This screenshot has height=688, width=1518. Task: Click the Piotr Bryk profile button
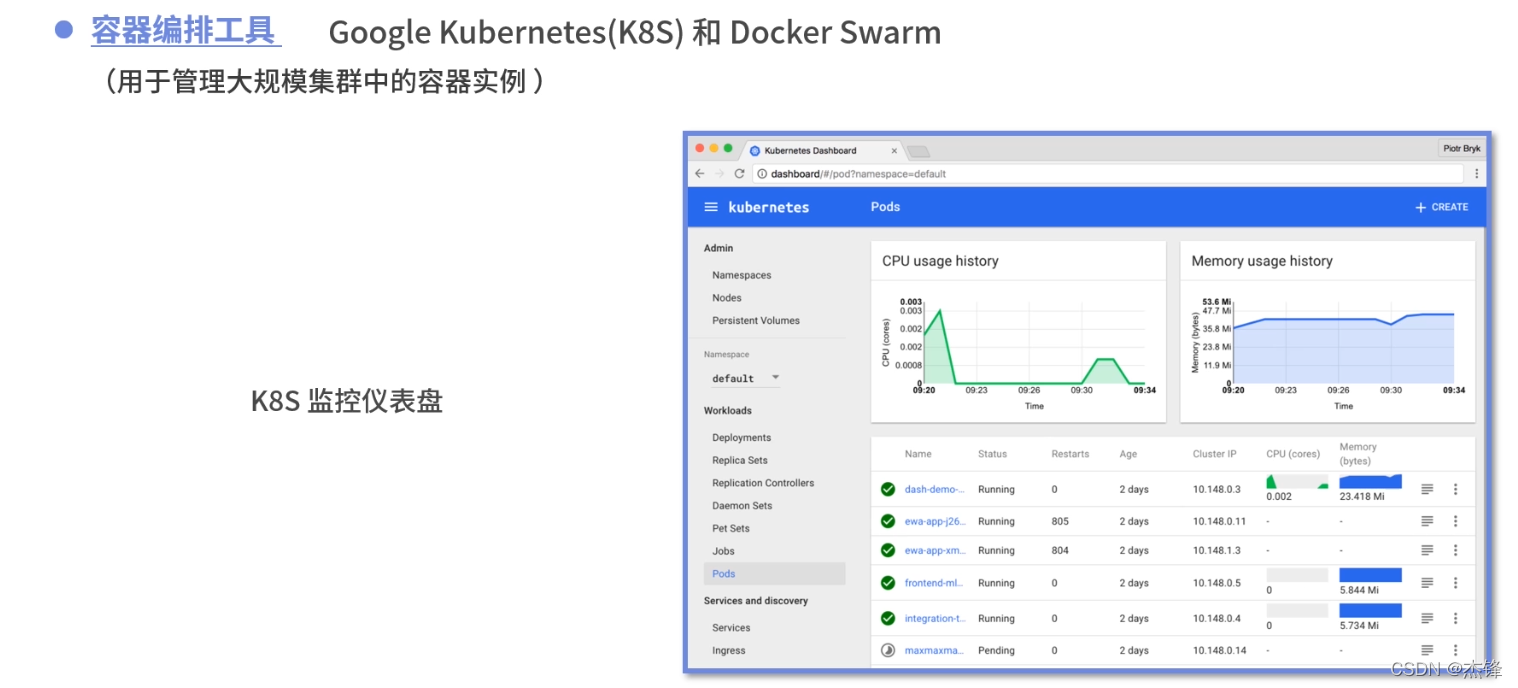pyautogui.click(x=1462, y=149)
